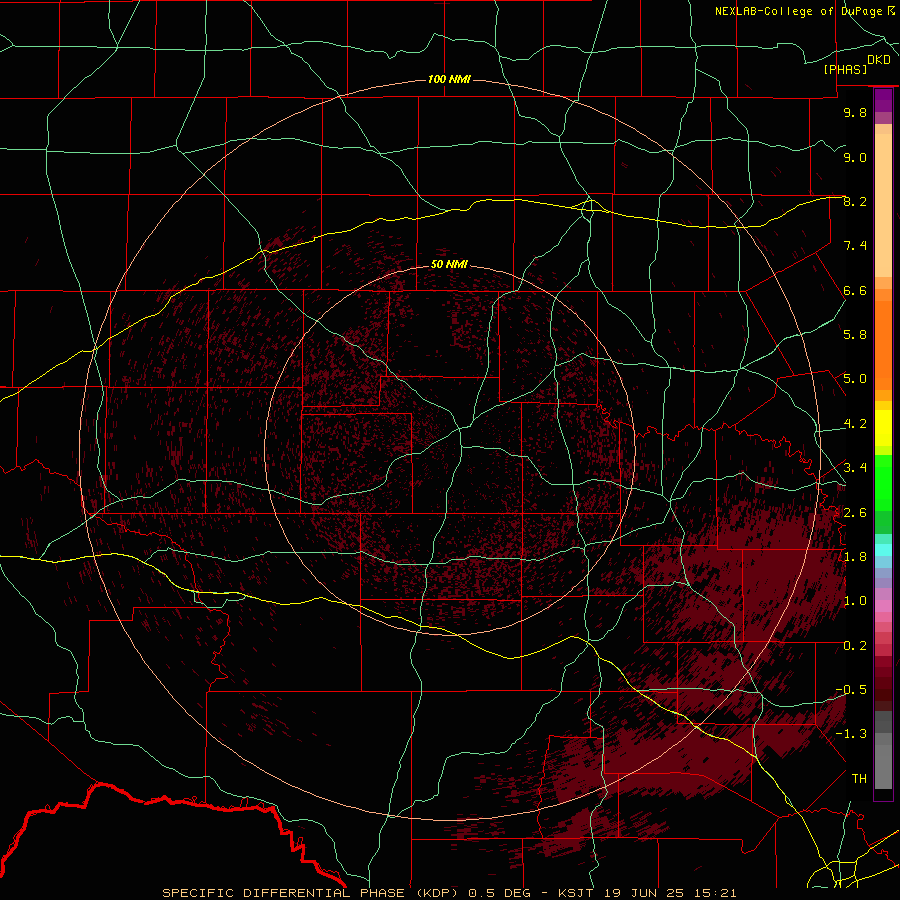Click the 50 NMI range ring label
The height and width of the screenshot is (900, 900).
(449, 264)
